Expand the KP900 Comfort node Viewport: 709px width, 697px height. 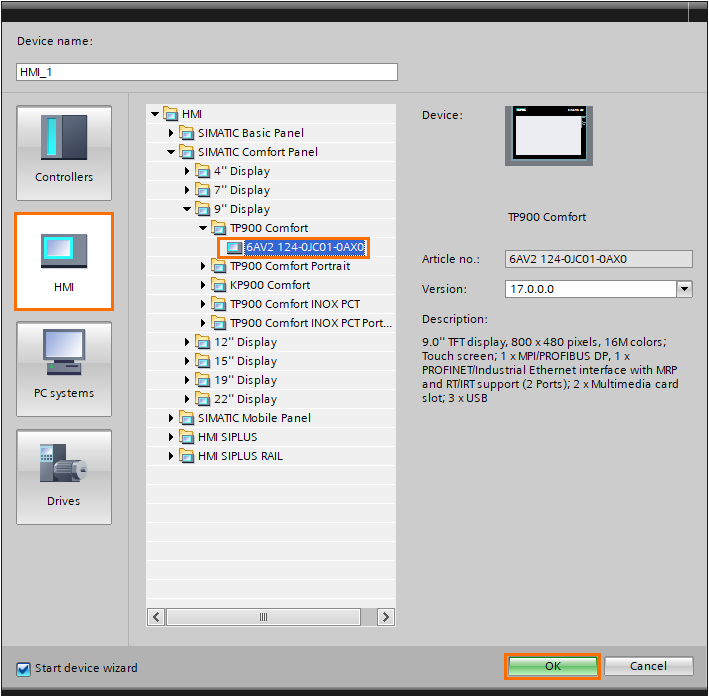203,285
